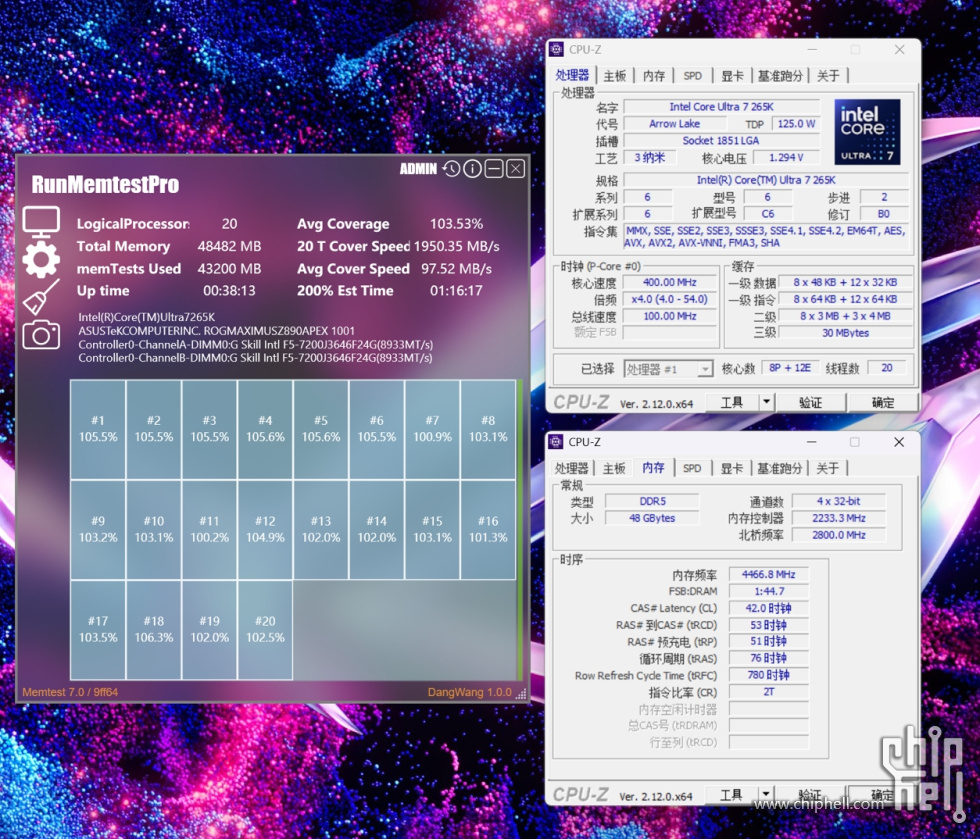Select 显卡 tab in lower CPU-Z window

(x=731, y=468)
